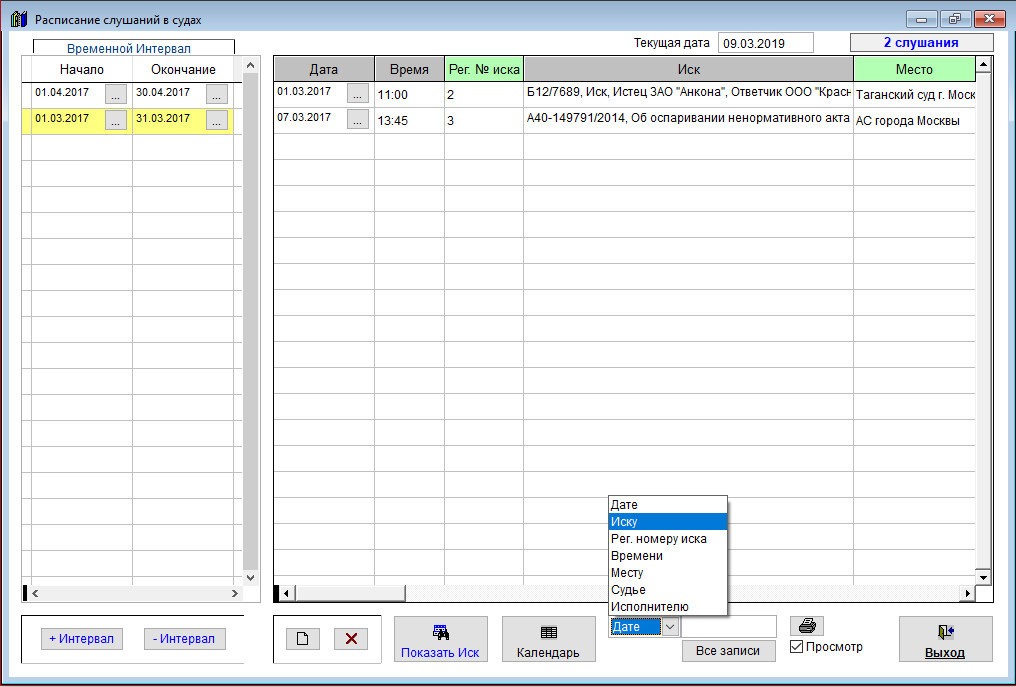Screen dimensions: 1016x687
Task: Click the Окончание column header
Action: (x=183, y=69)
